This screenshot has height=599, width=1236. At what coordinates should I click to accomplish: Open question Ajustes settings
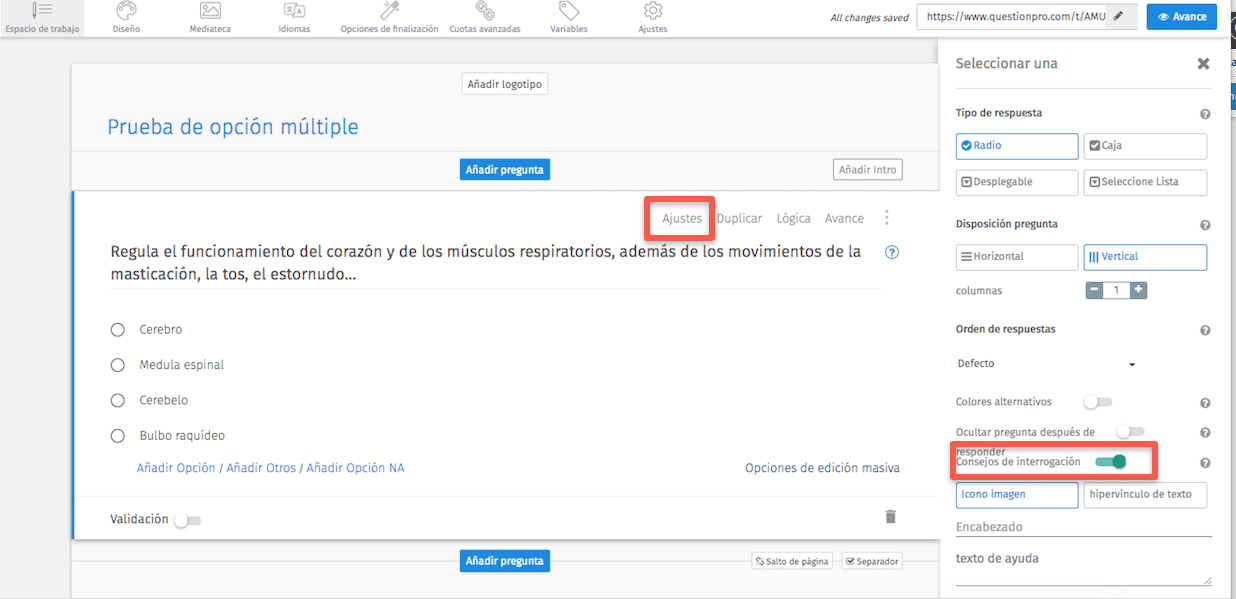click(x=682, y=219)
